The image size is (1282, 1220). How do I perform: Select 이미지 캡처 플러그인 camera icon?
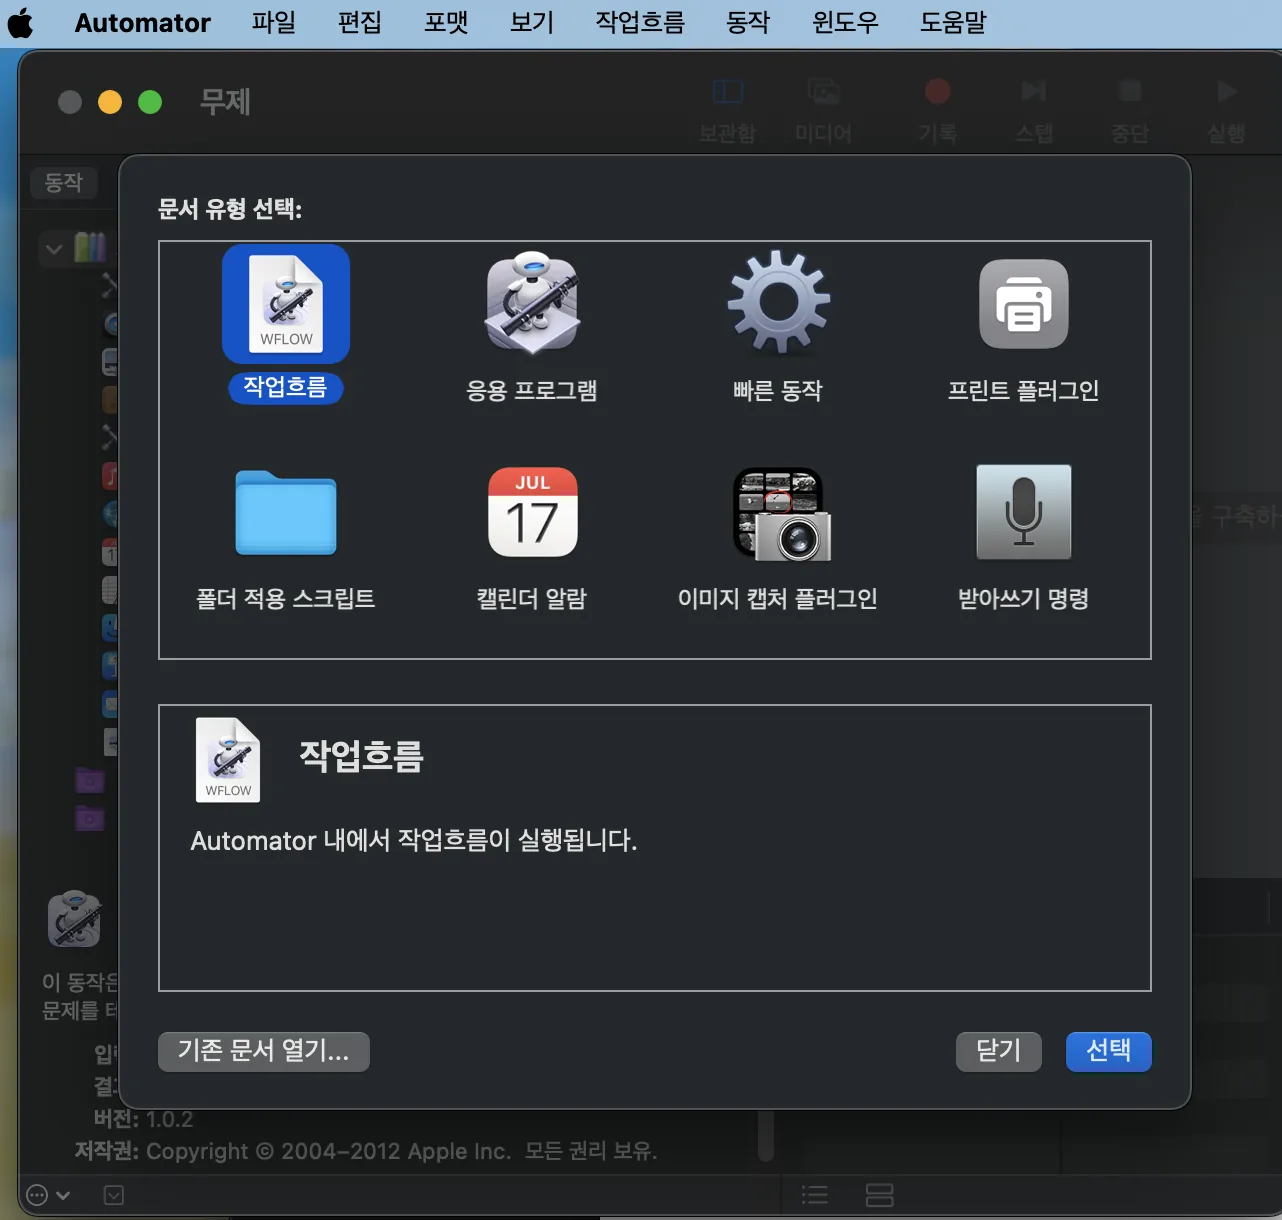coord(782,513)
